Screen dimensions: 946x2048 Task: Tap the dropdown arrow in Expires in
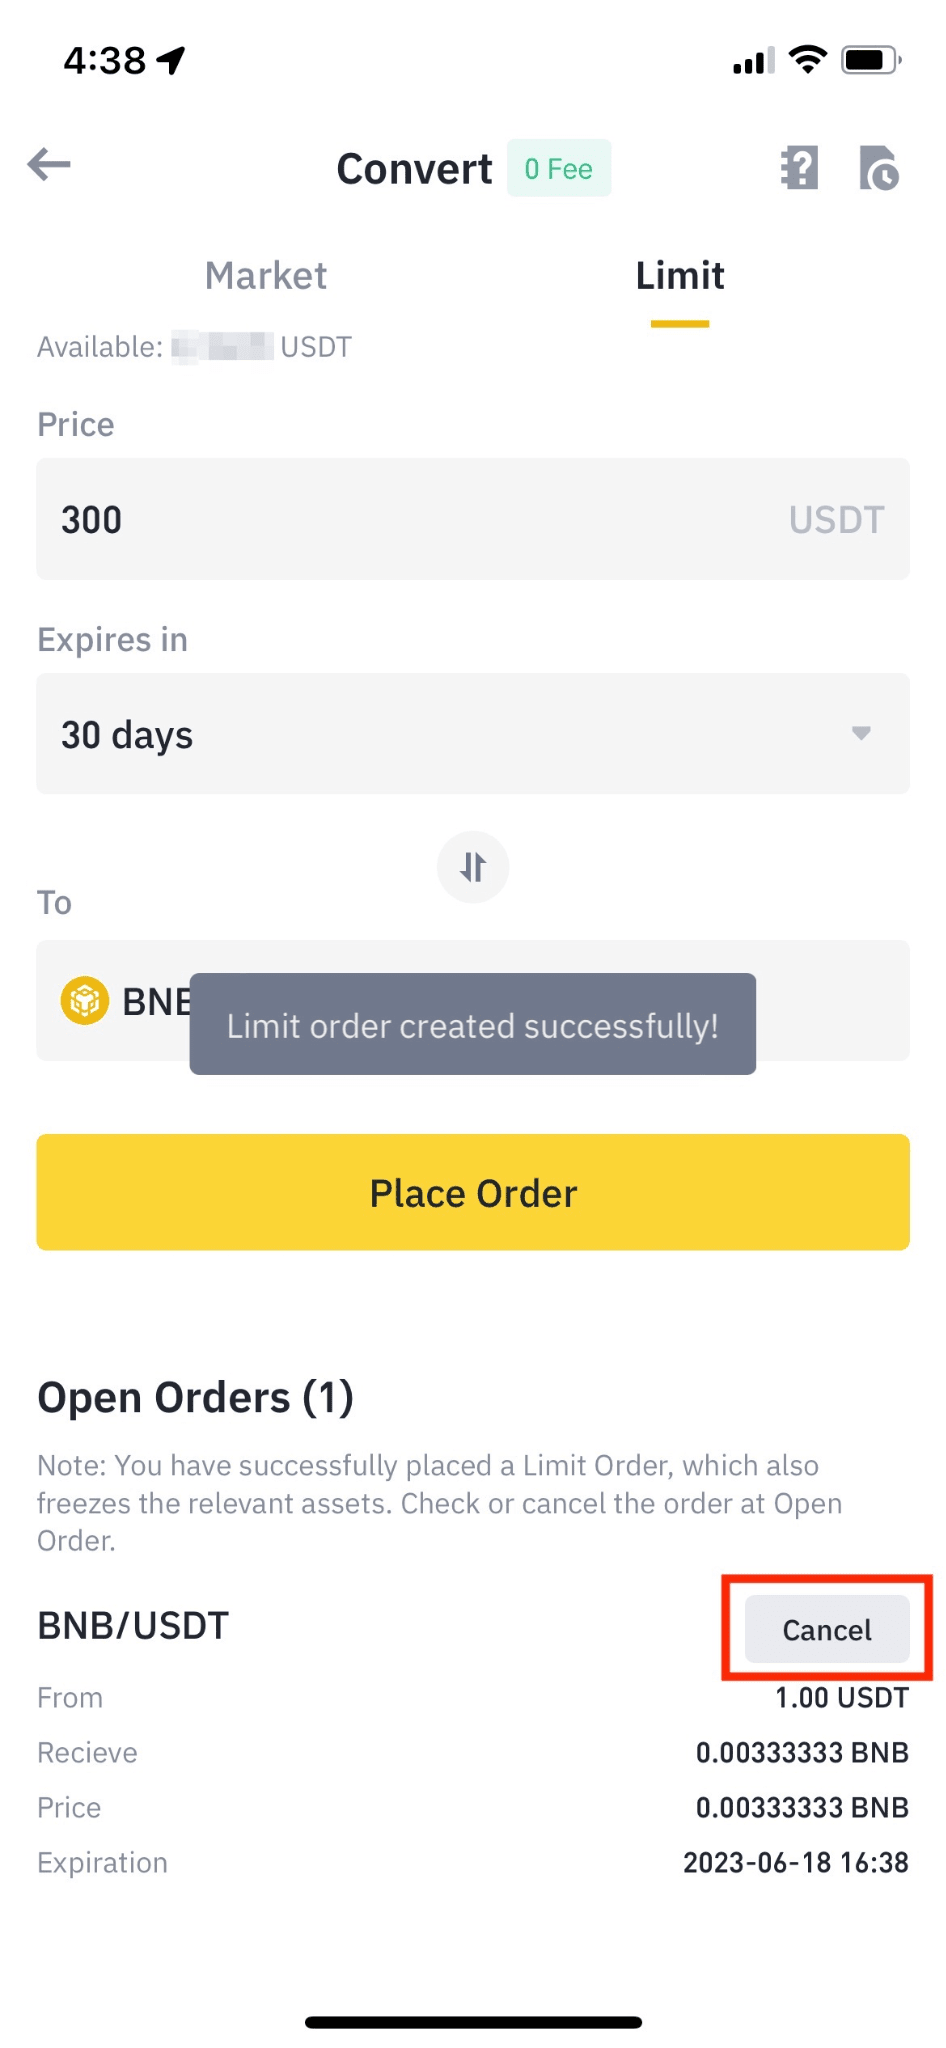(861, 733)
